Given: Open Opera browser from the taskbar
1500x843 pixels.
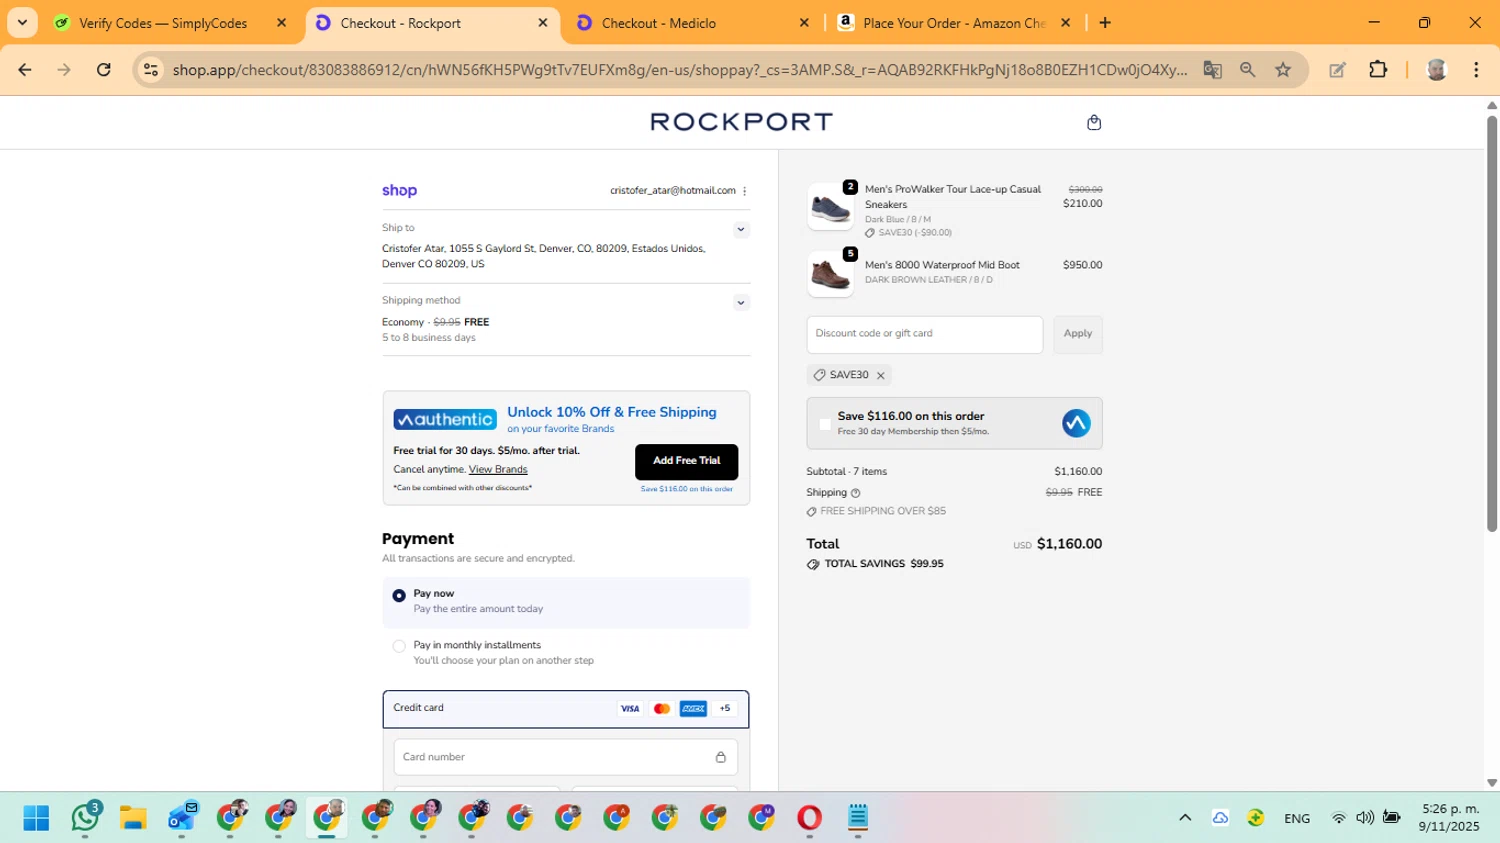Looking at the screenshot, I should click(x=809, y=818).
